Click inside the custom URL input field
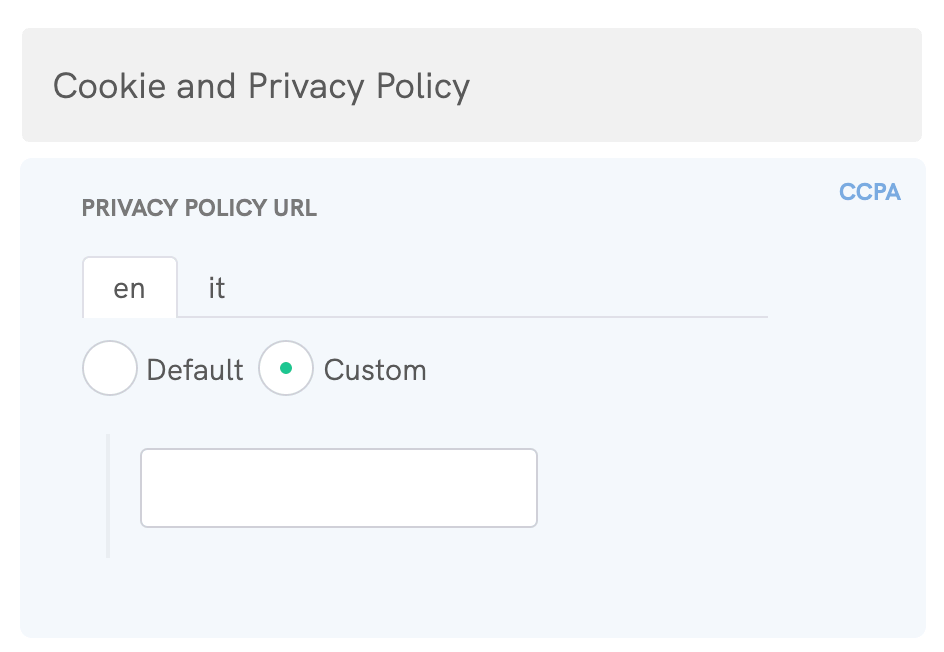The width and height of the screenshot is (944, 652). tap(338, 488)
